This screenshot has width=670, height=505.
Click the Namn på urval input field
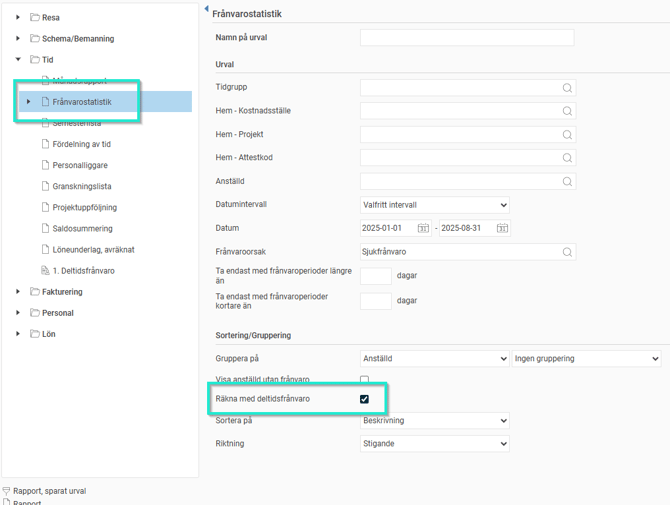pyautogui.click(x=466, y=38)
